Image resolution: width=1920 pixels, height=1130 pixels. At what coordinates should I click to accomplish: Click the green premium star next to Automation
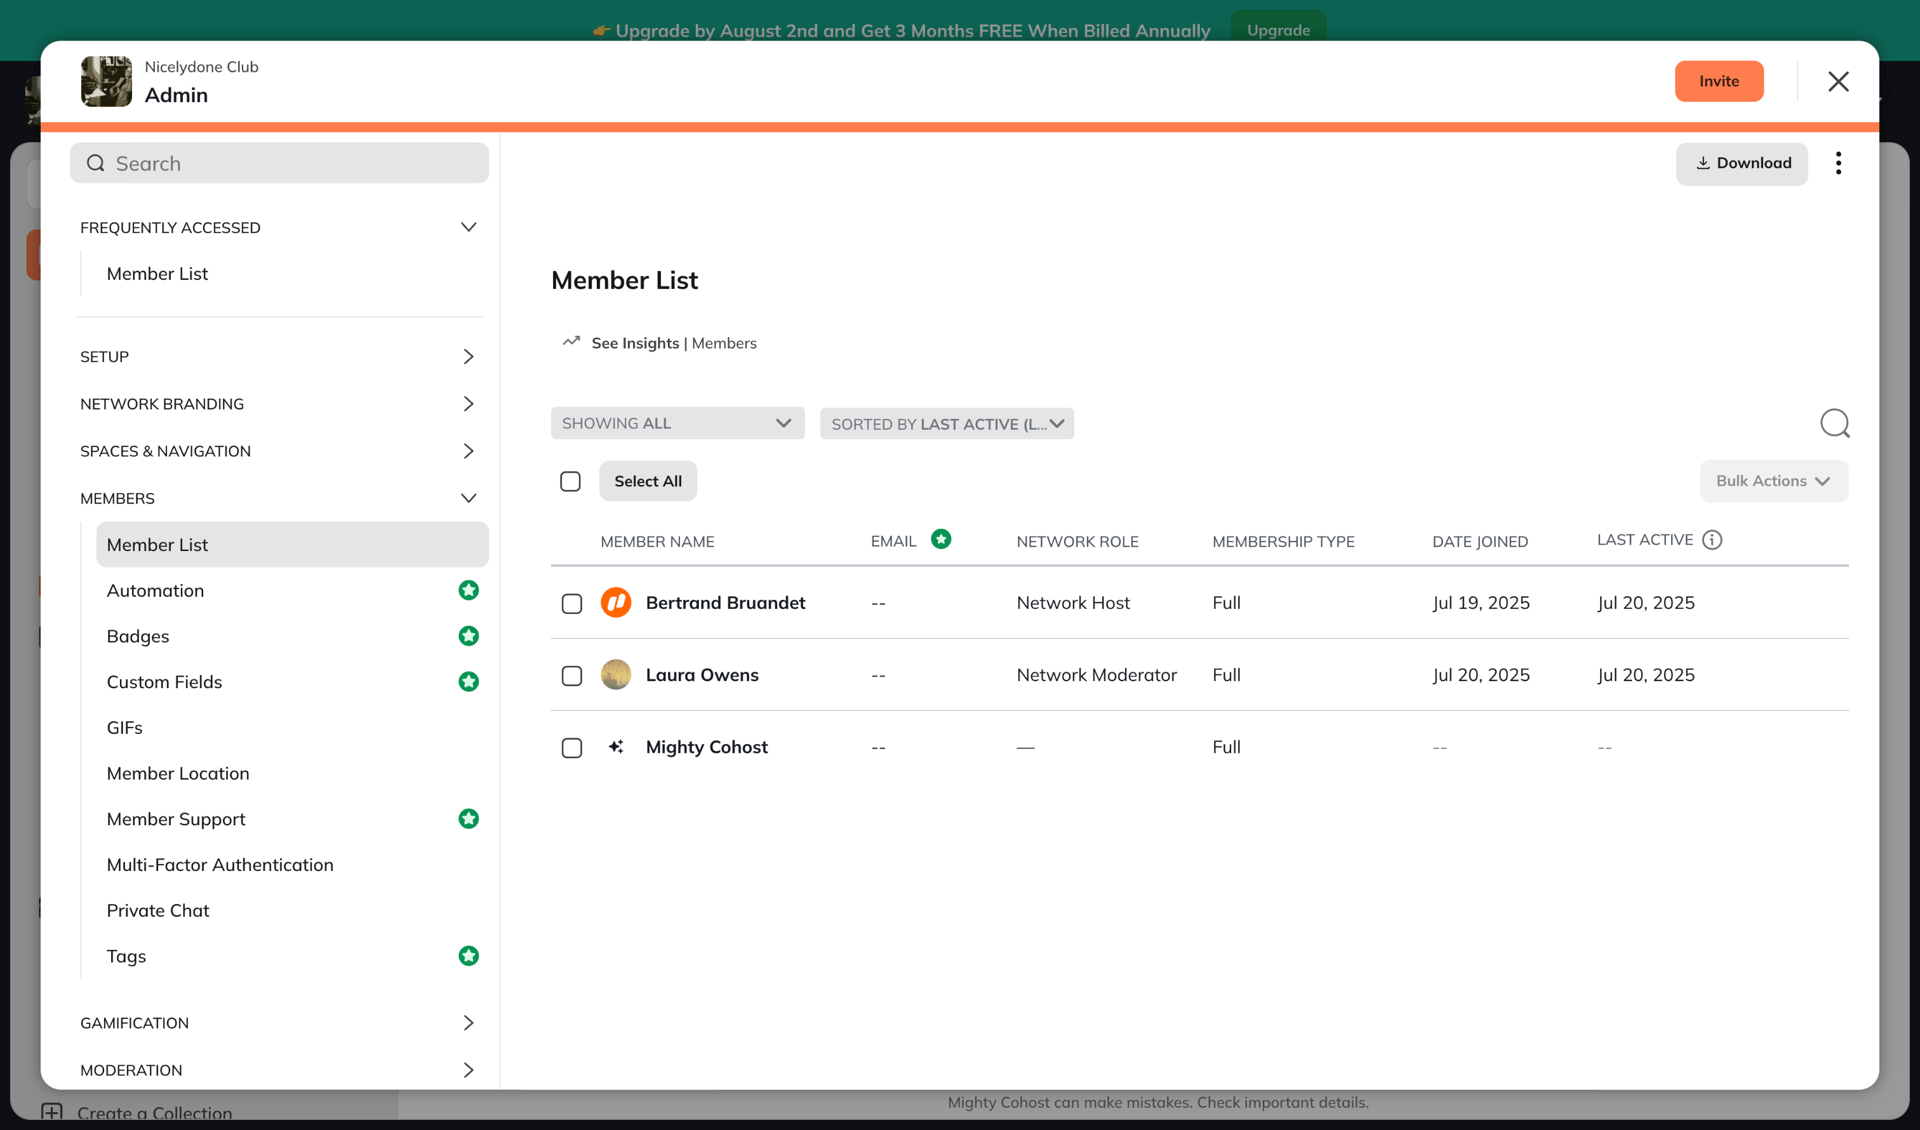click(x=468, y=590)
